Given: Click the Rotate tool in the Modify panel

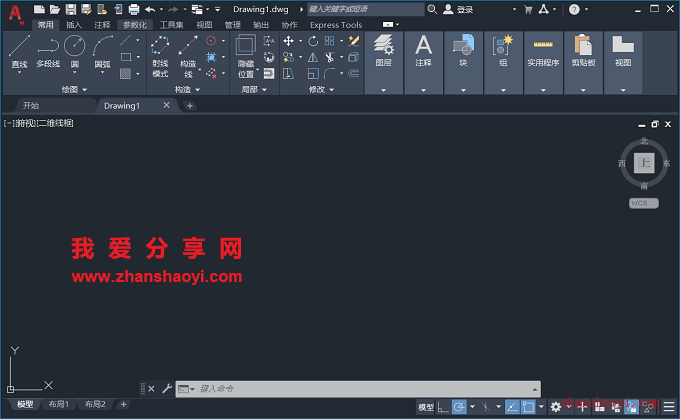Looking at the screenshot, I should click(313, 41).
